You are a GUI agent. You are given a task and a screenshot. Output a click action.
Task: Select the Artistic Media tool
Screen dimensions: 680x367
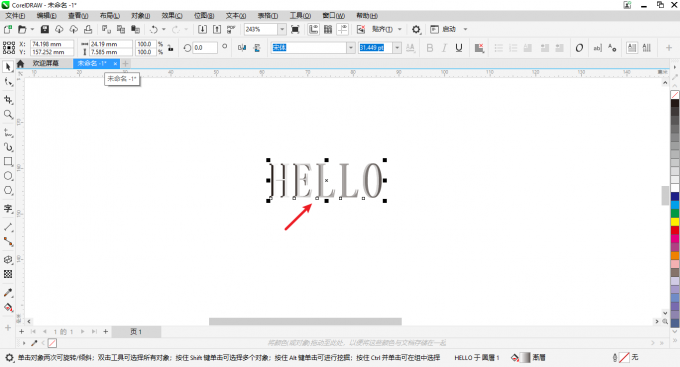(8, 147)
